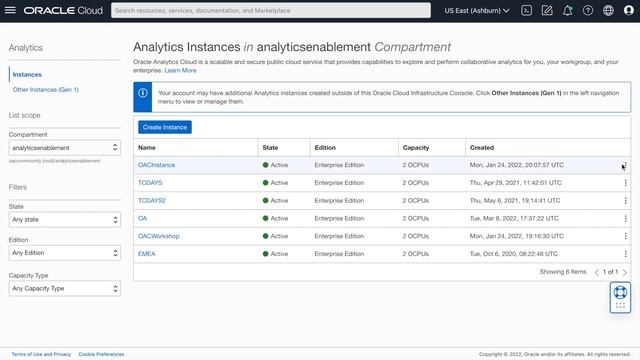Click the Create Instance button
Screen dimensions: 640x360
coord(165,127)
